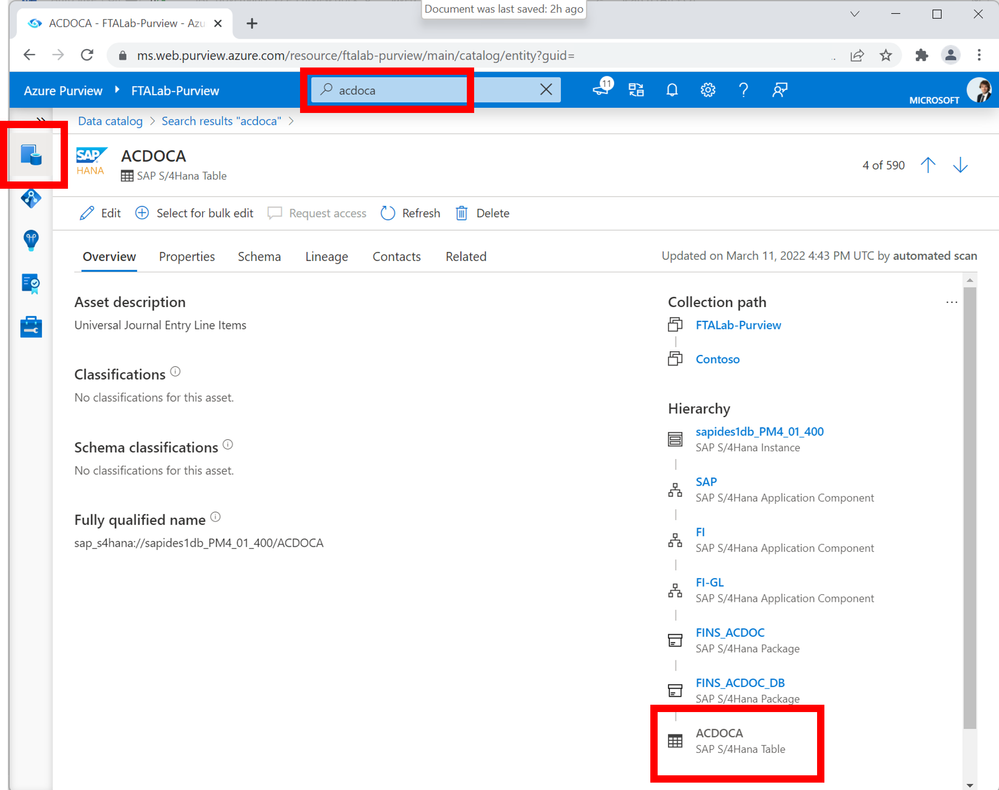Open the Collection path ellipsis menu
Image resolution: width=999 pixels, height=790 pixels.
coord(951,302)
